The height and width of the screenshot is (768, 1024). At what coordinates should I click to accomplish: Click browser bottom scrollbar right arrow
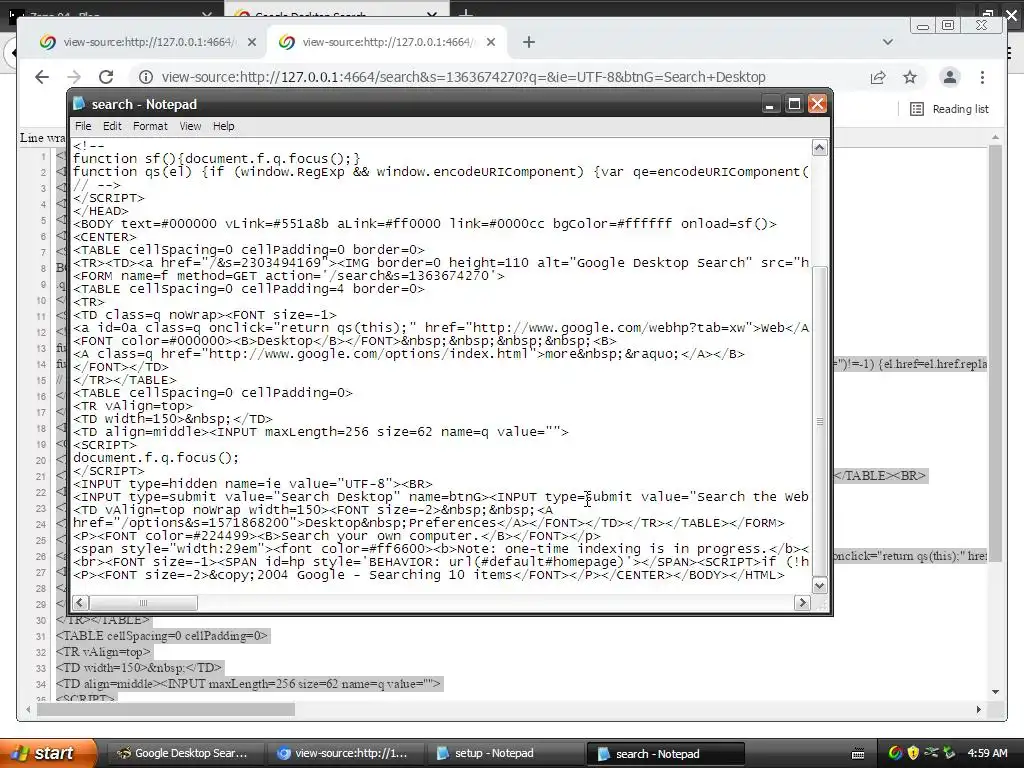click(978, 709)
